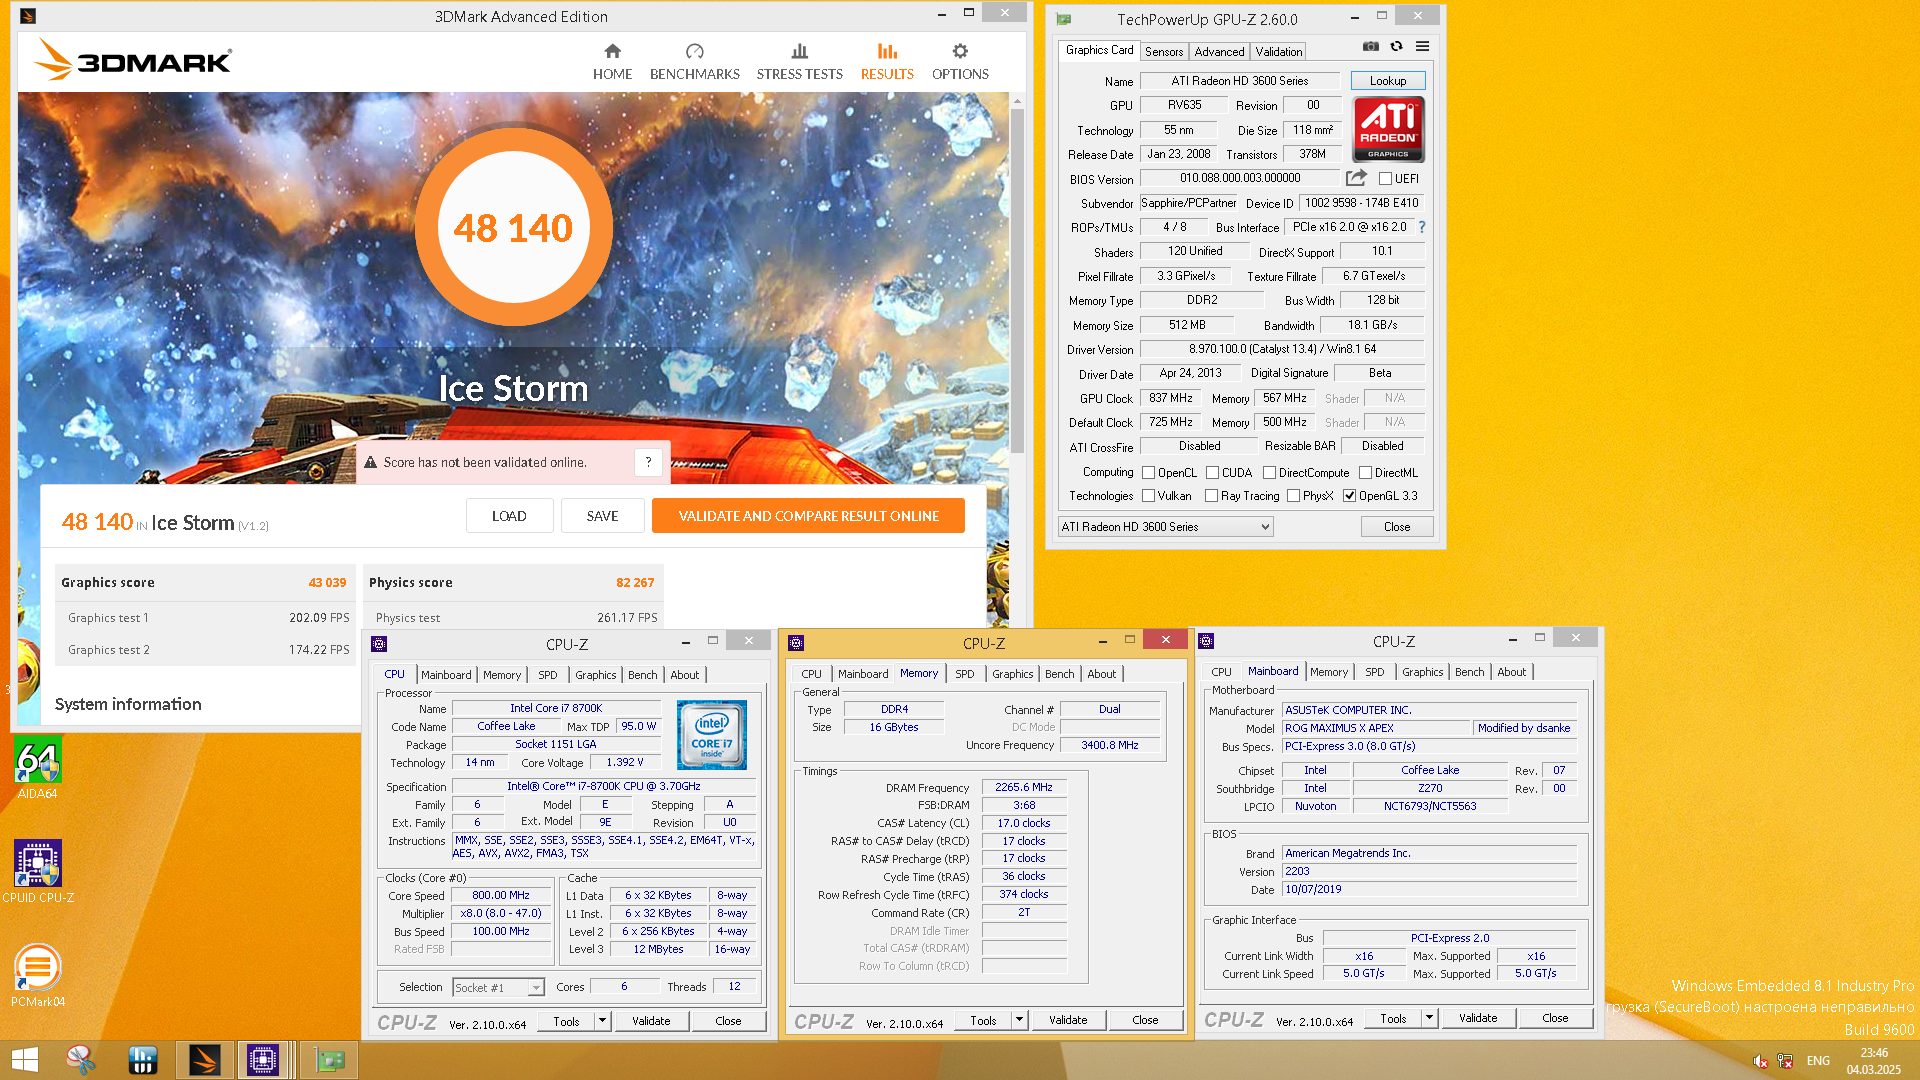The height and width of the screenshot is (1080, 1920).
Task: Expand Tools arrow in CPU-Z CPU window
Action: tap(602, 1021)
